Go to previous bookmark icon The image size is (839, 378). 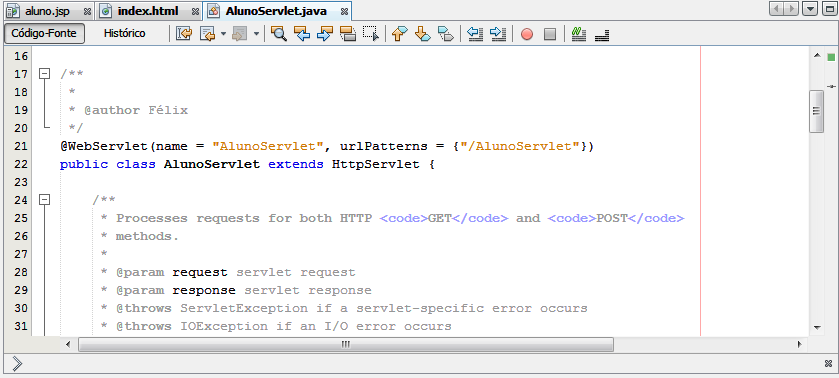point(399,34)
